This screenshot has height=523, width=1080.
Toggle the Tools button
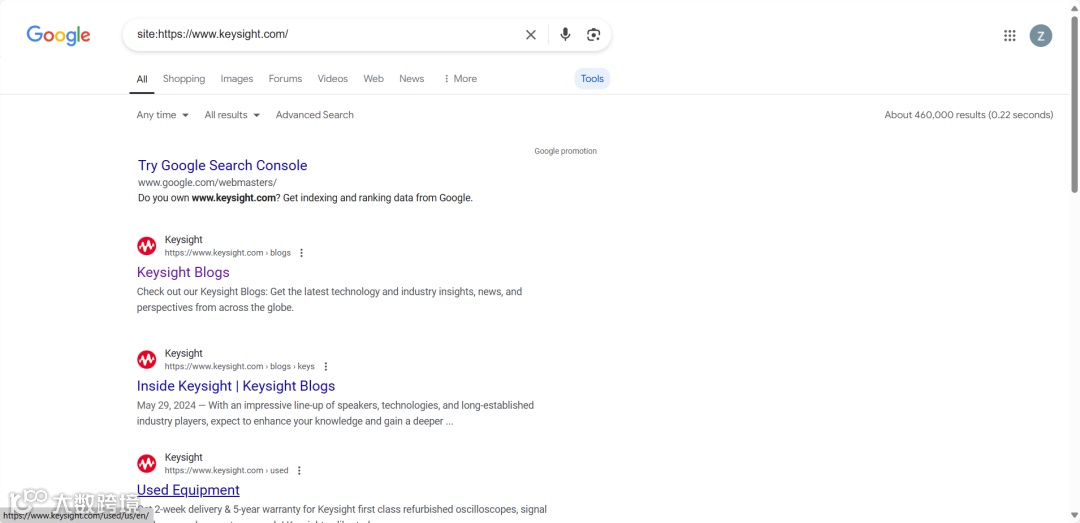(x=592, y=79)
